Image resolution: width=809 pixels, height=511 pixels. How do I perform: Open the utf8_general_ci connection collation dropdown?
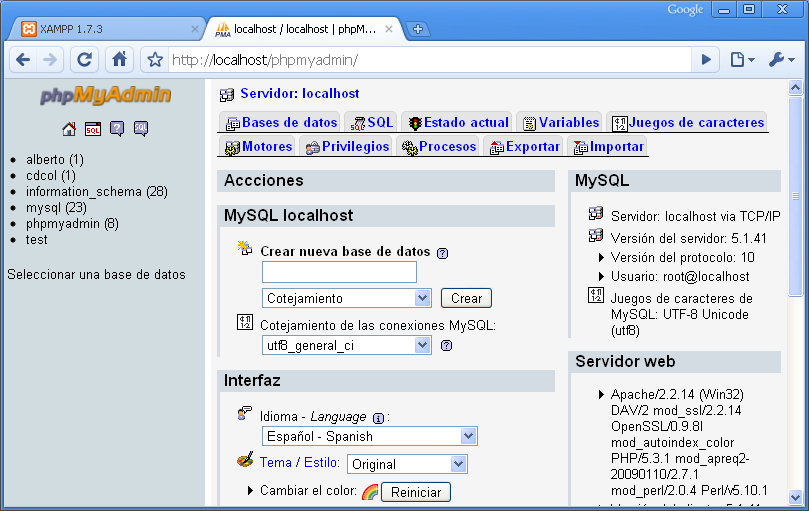pos(347,345)
